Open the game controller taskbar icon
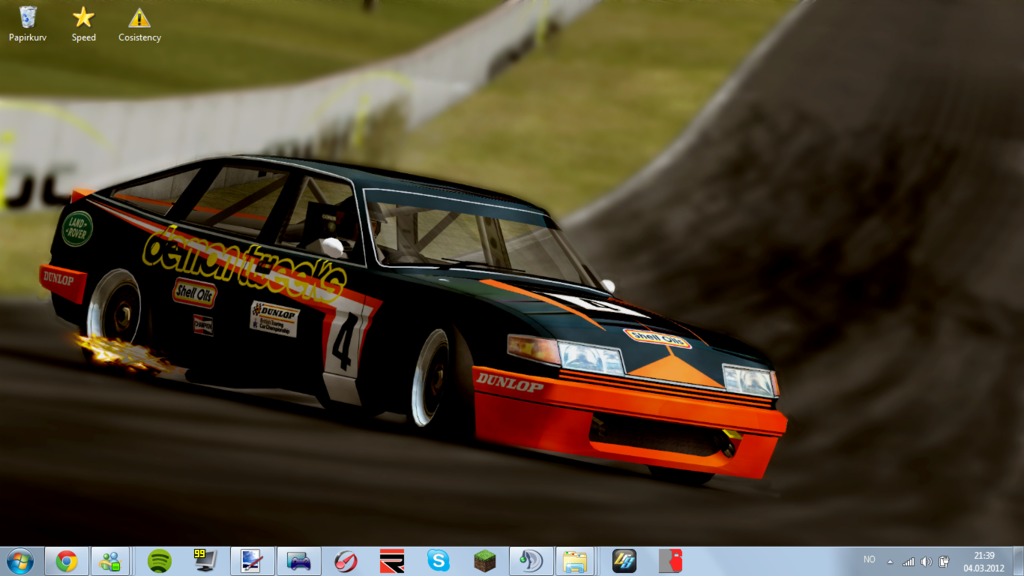1024x576 pixels. point(298,561)
